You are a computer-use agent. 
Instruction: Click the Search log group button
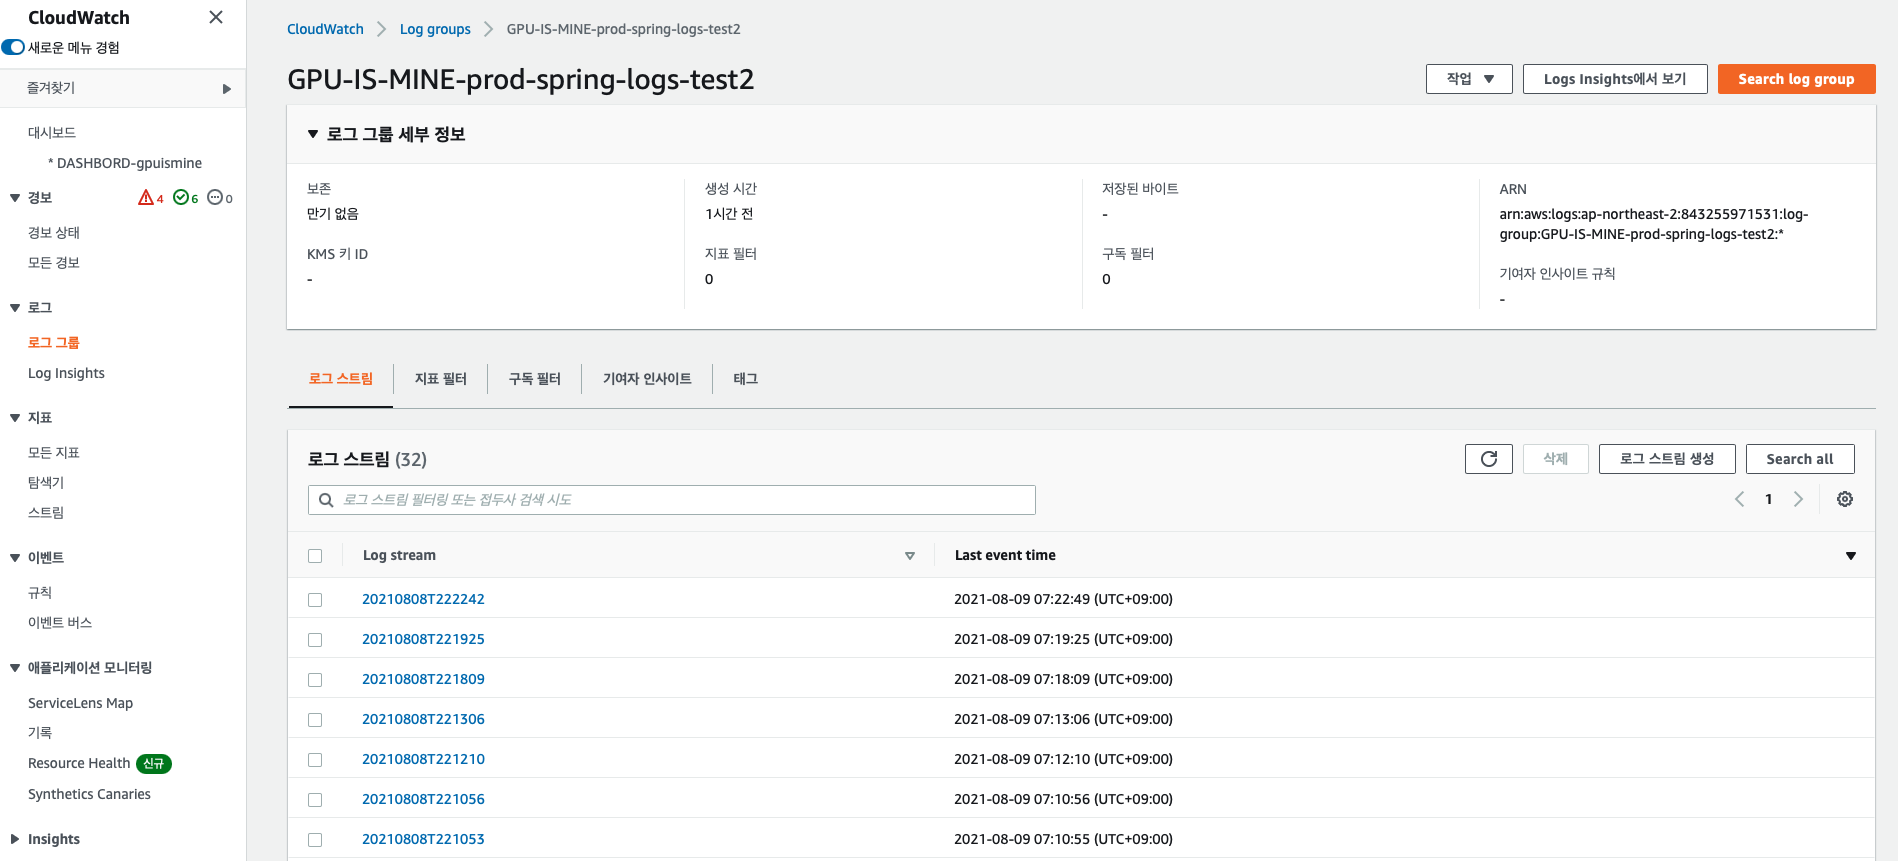click(1796, 79)
